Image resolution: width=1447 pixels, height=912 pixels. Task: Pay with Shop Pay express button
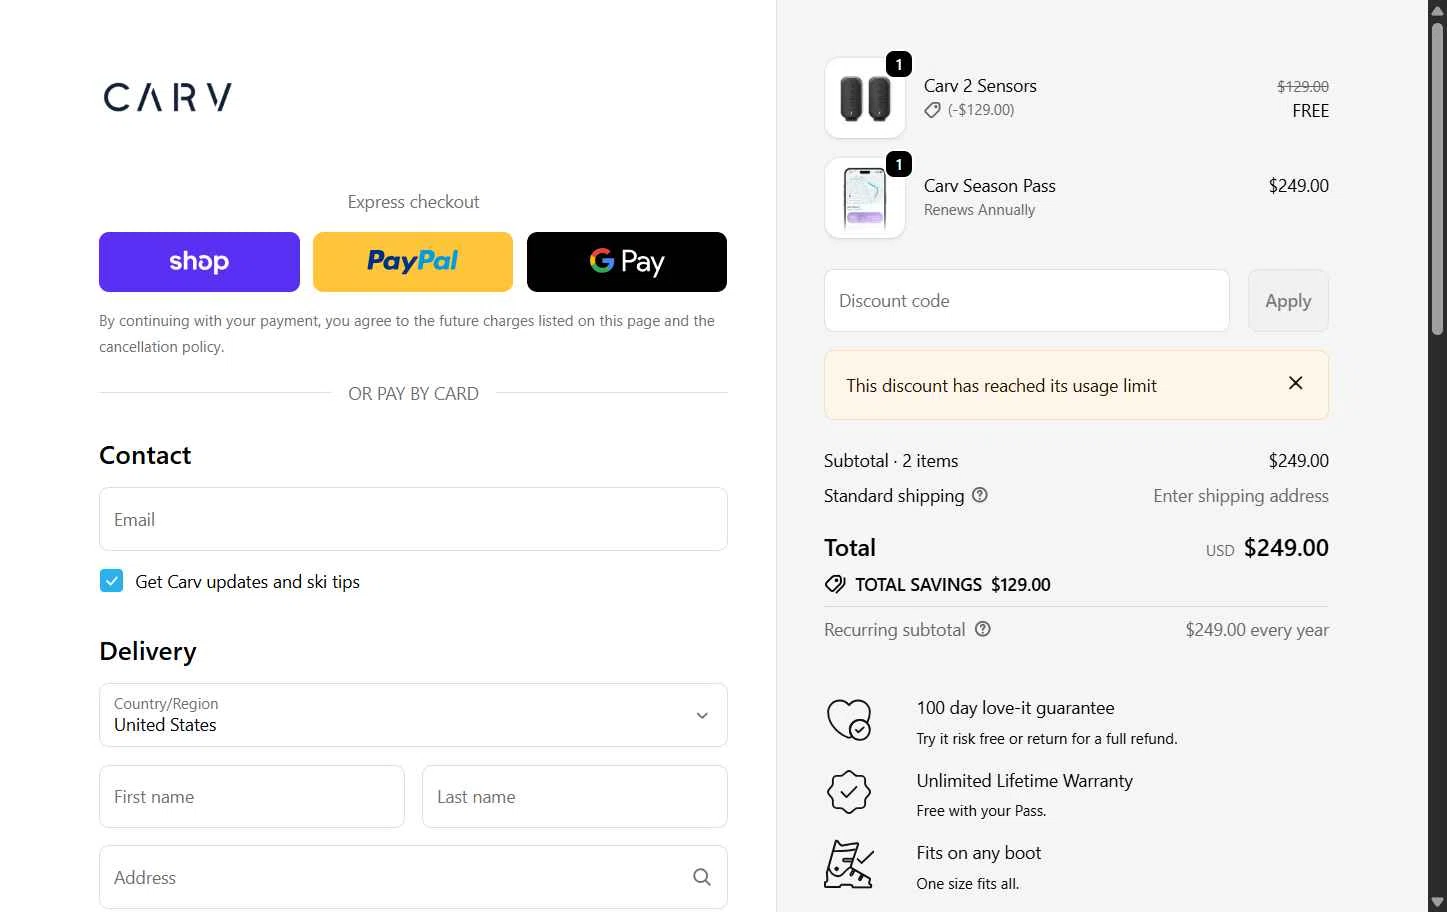click(x=199, y=262)
